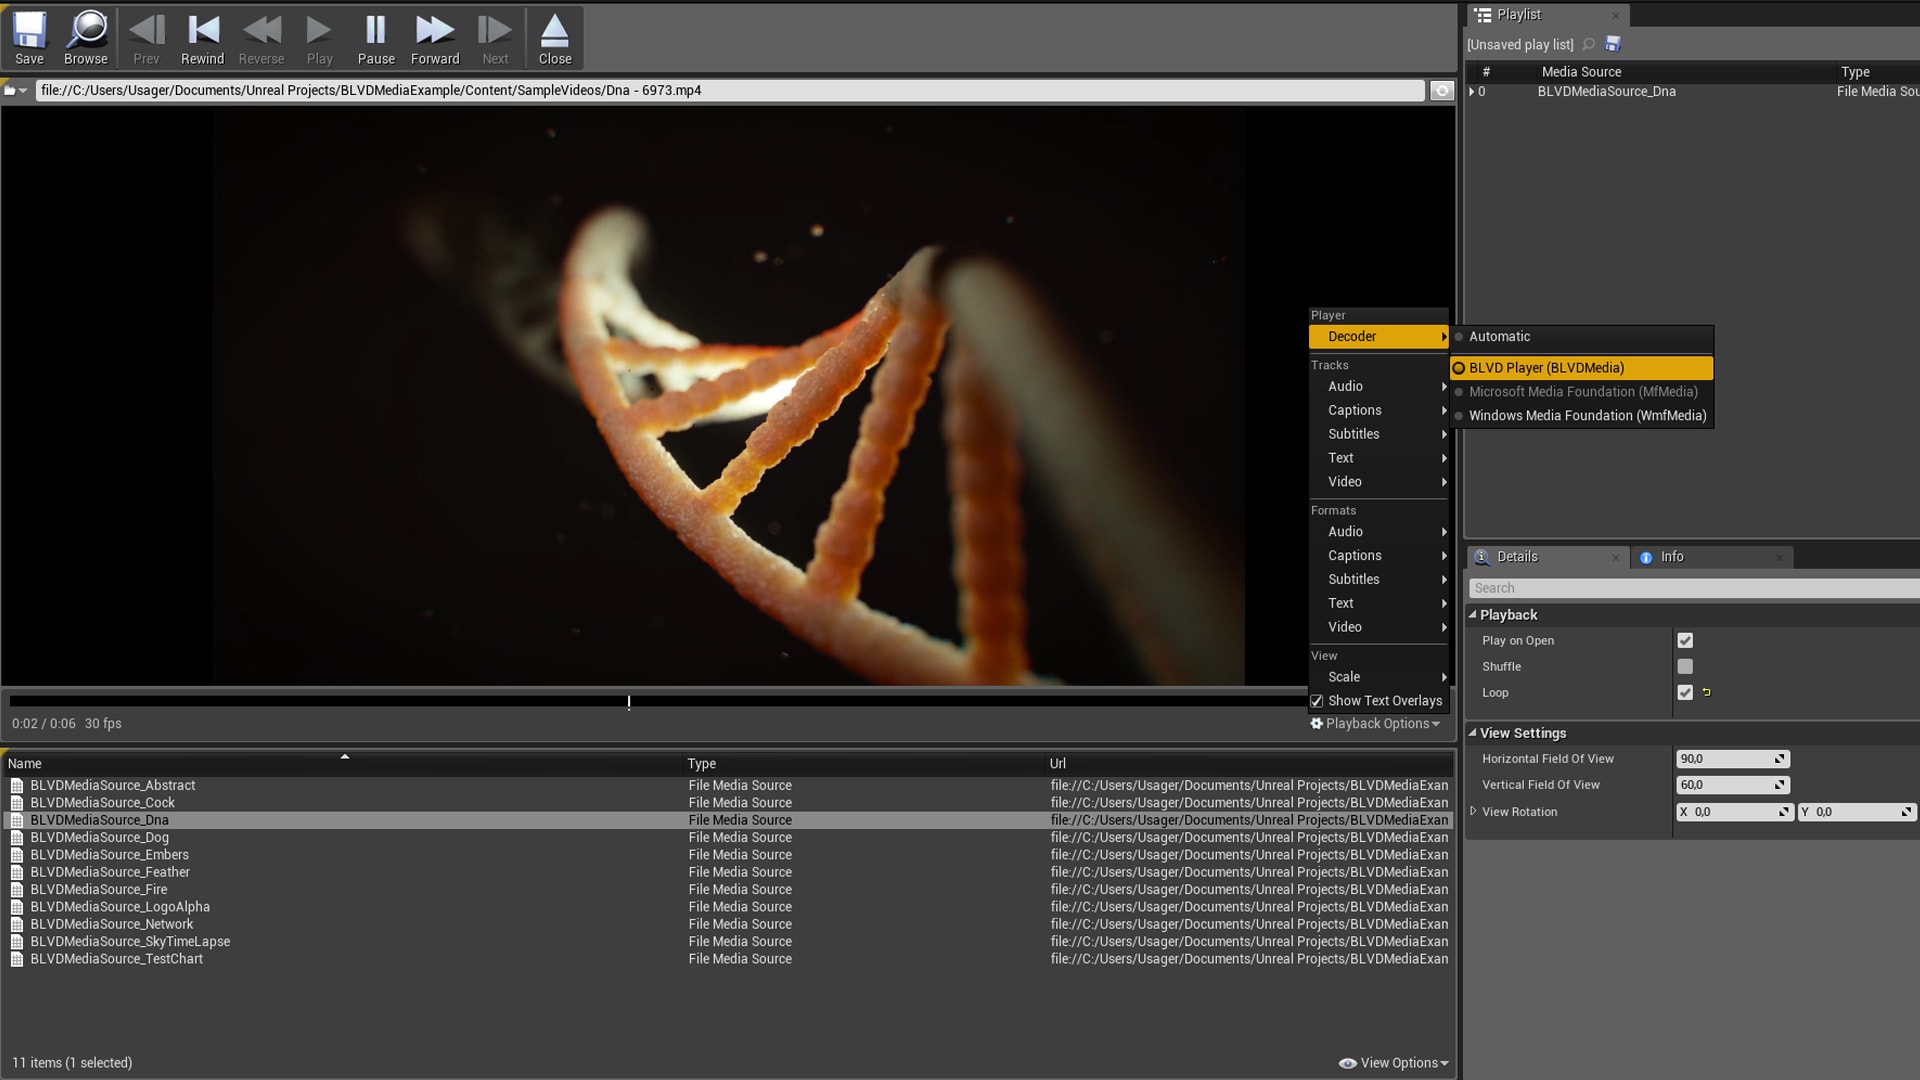This screenshot has height=1080, width=1920.
Task: Click the Info tab icon
Action: tap(1646, 557)
